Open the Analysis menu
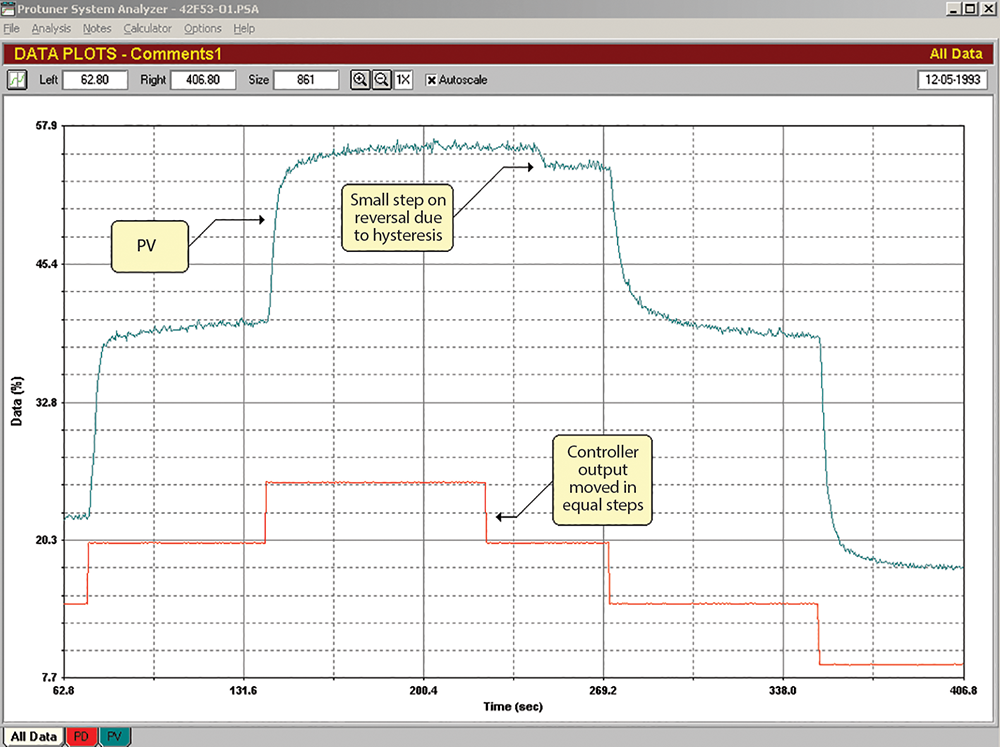The image size is (1000, 747). pyautogui.click(x=51, y=29)
